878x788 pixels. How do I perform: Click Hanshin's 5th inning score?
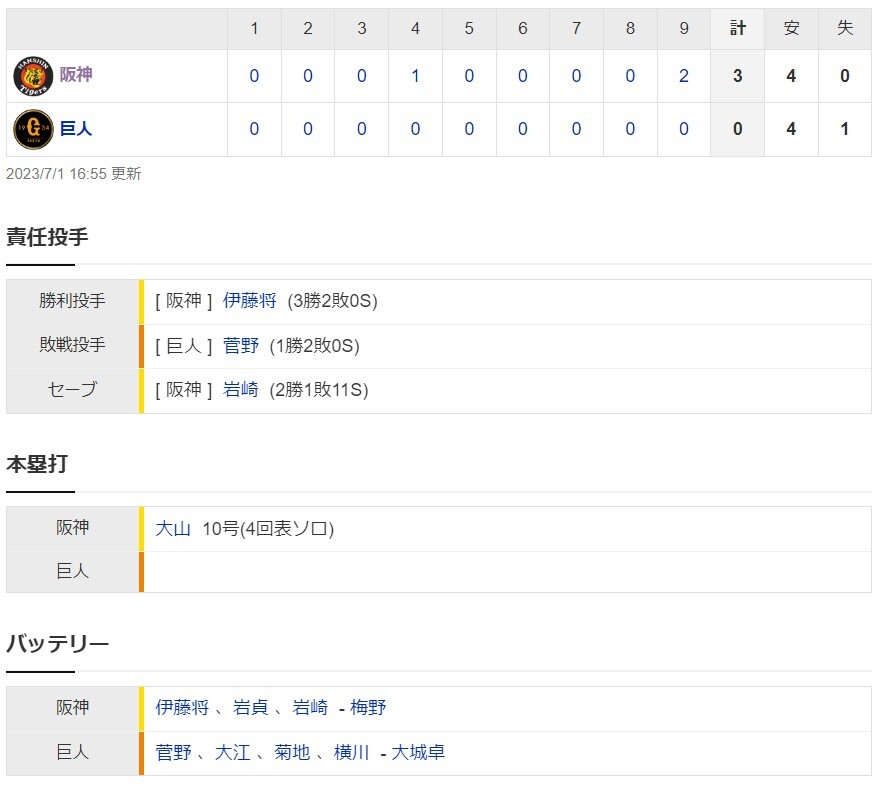(469, 76)
